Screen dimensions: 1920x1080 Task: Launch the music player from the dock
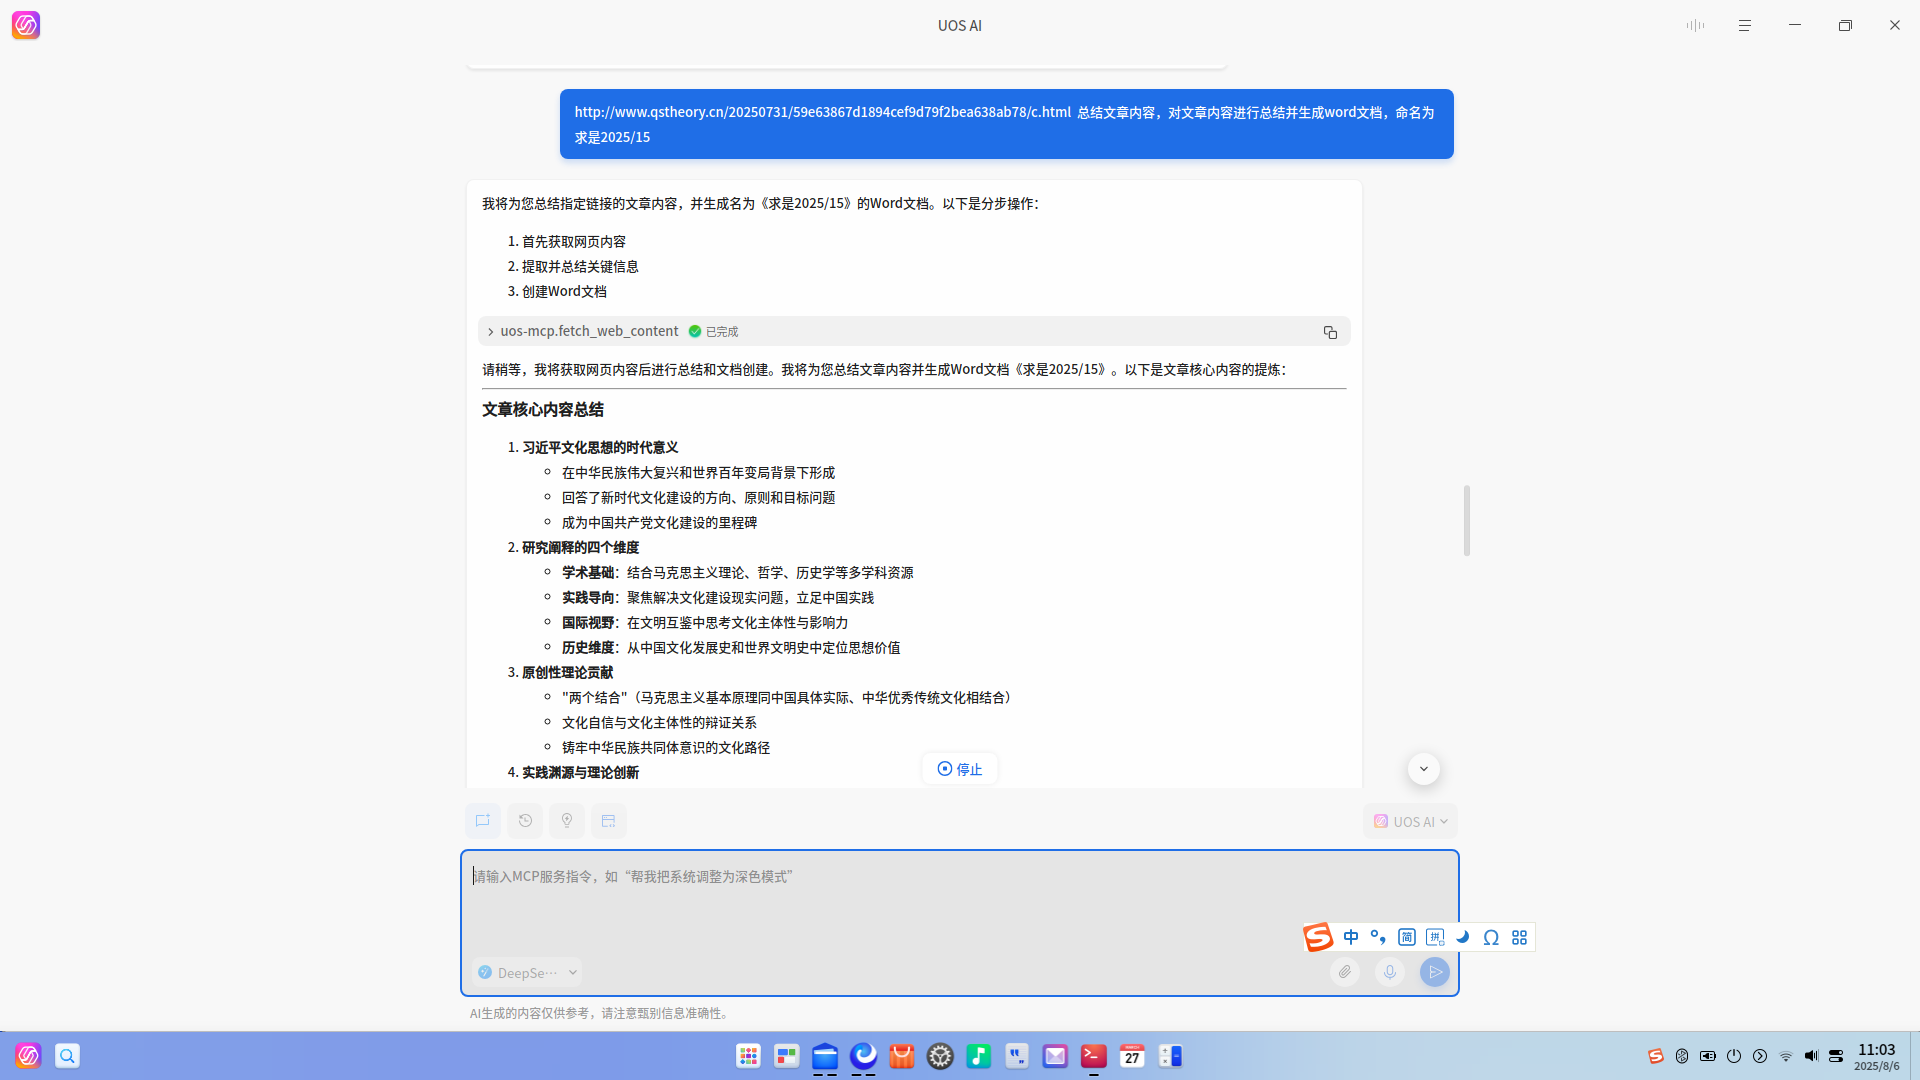point(979,1056)
